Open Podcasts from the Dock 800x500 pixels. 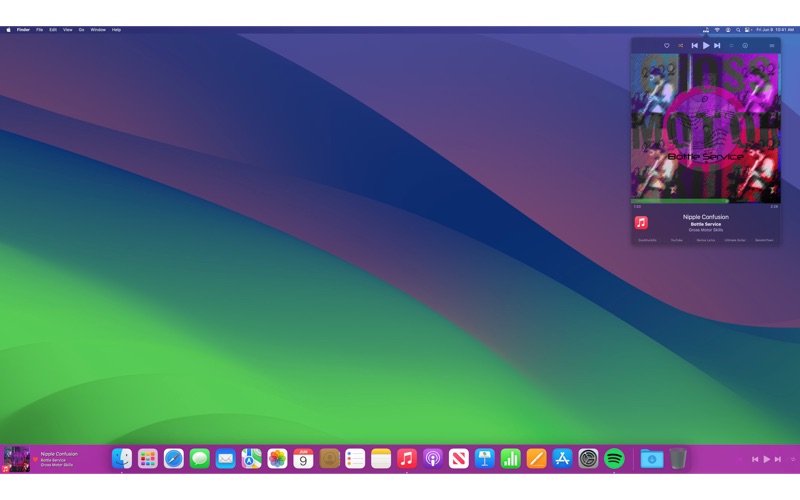433,458
